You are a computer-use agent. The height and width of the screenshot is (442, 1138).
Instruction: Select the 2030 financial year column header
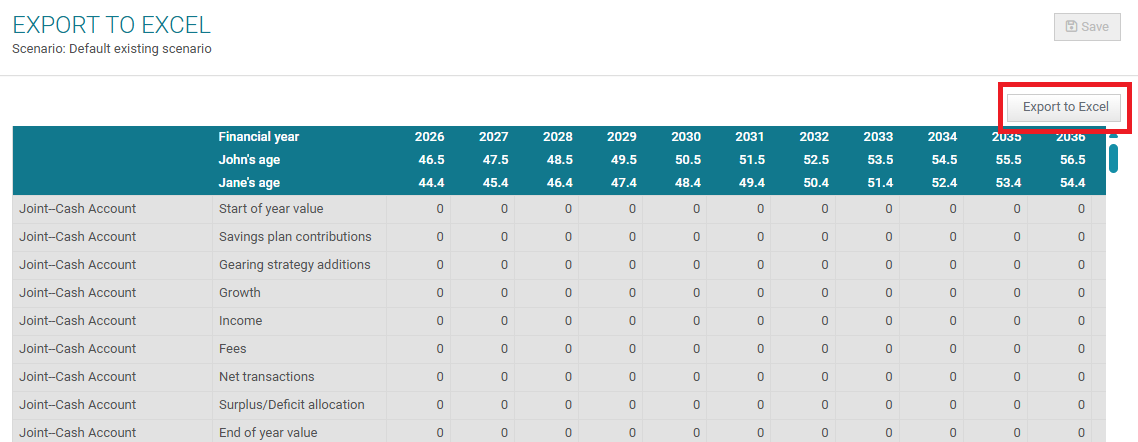click(685, 137)
